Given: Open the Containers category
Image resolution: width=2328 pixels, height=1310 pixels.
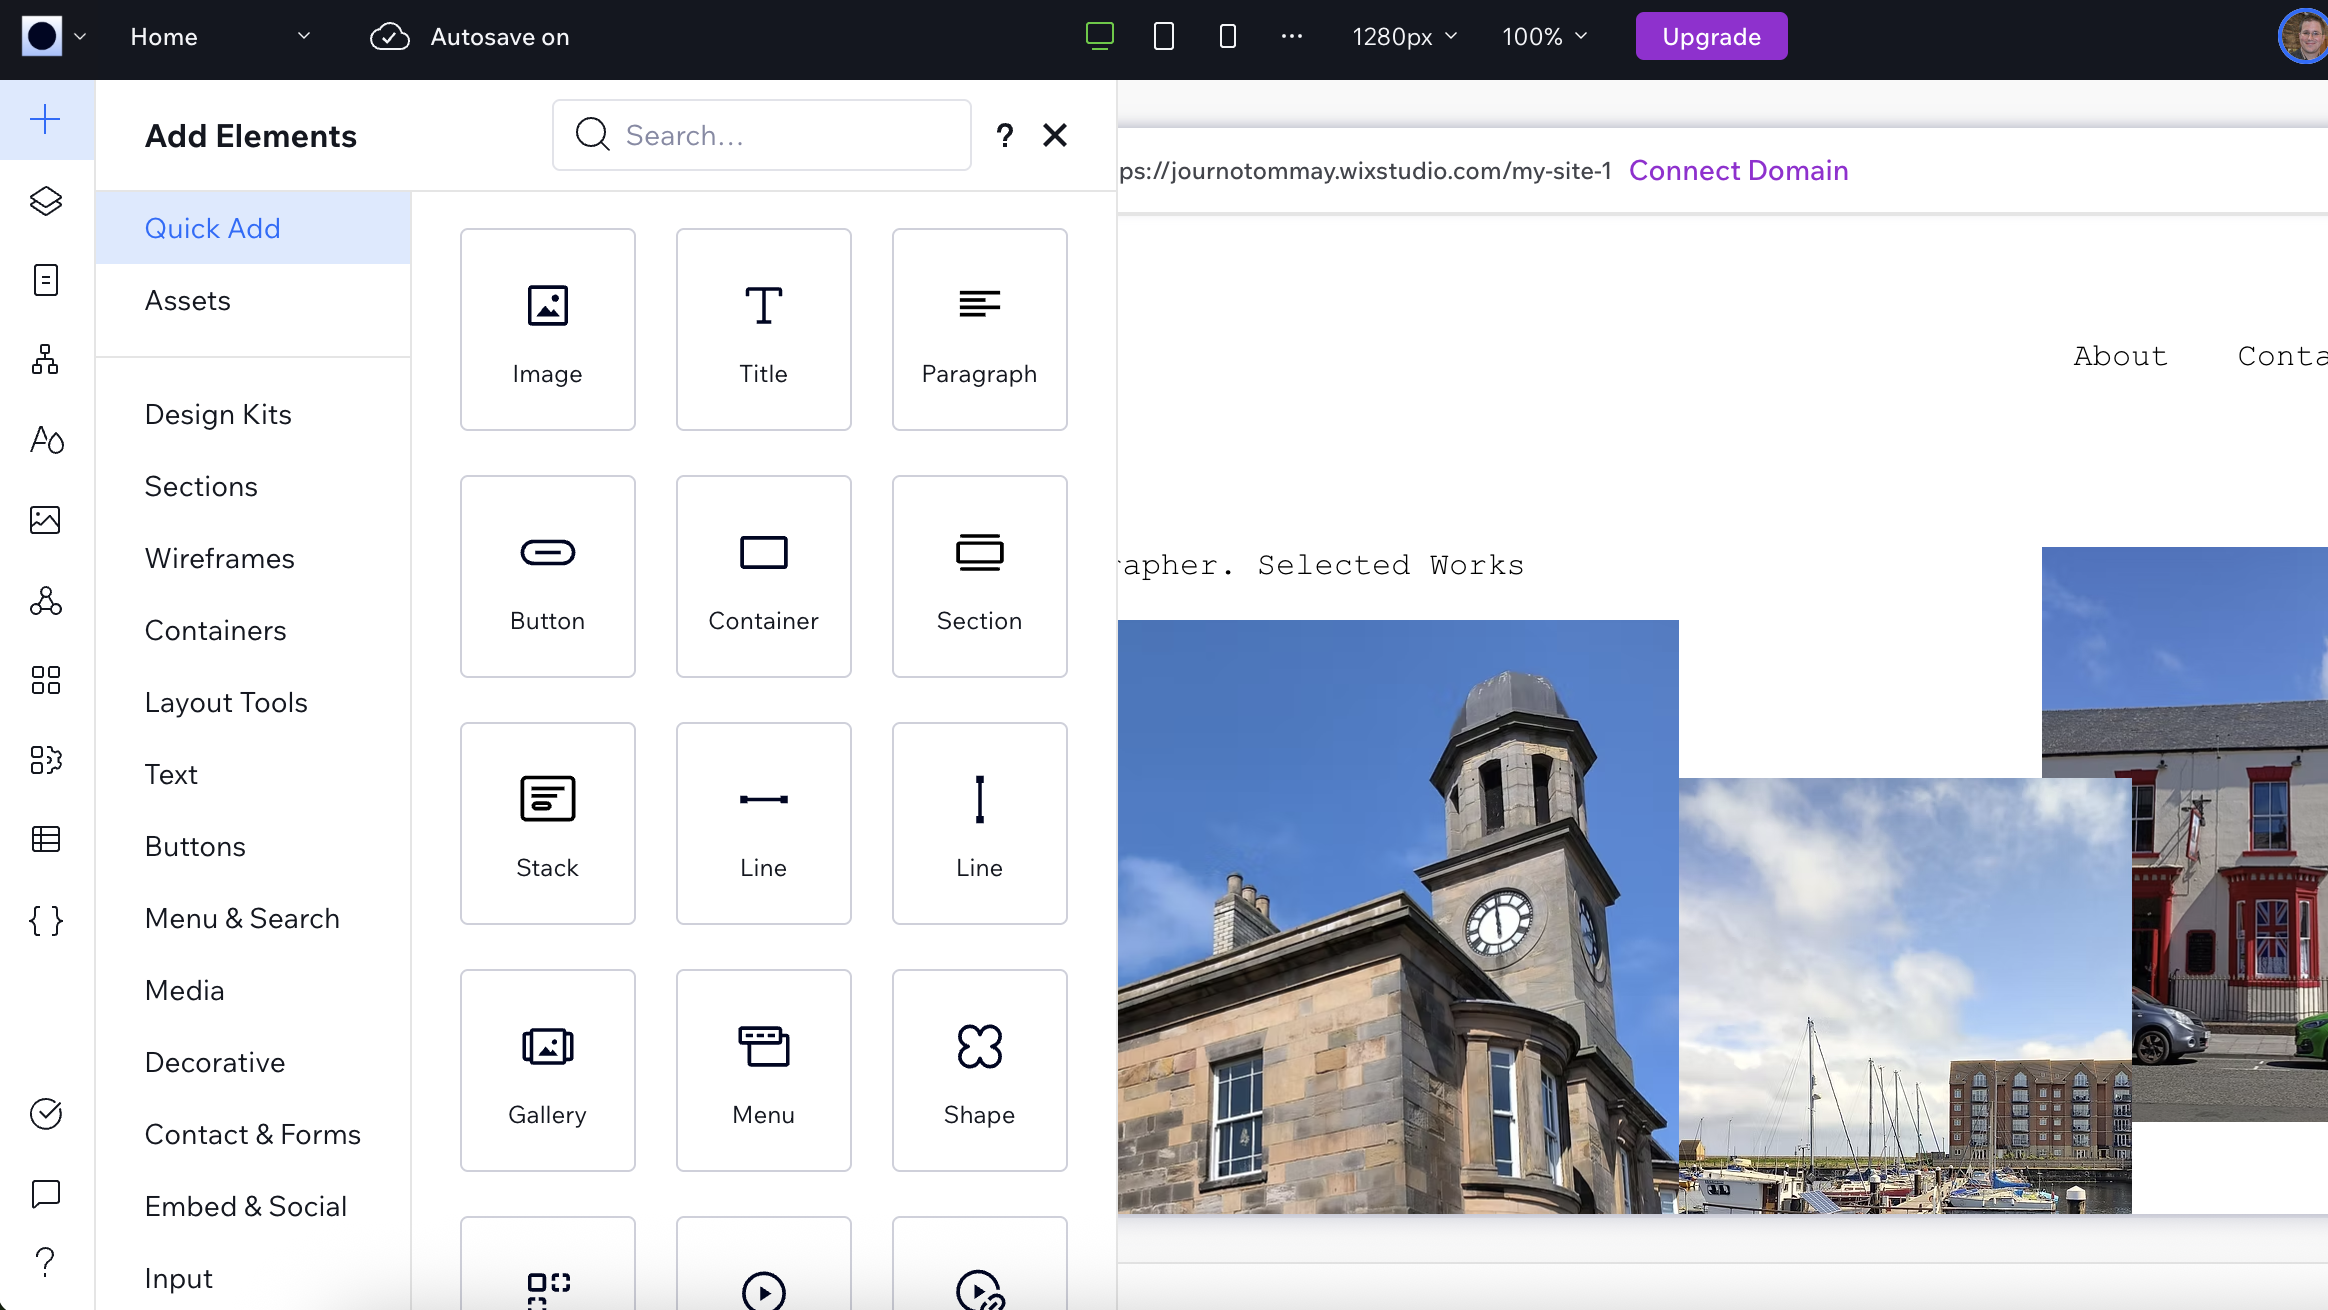Looking at the screenshot, I should click(253, 630).
